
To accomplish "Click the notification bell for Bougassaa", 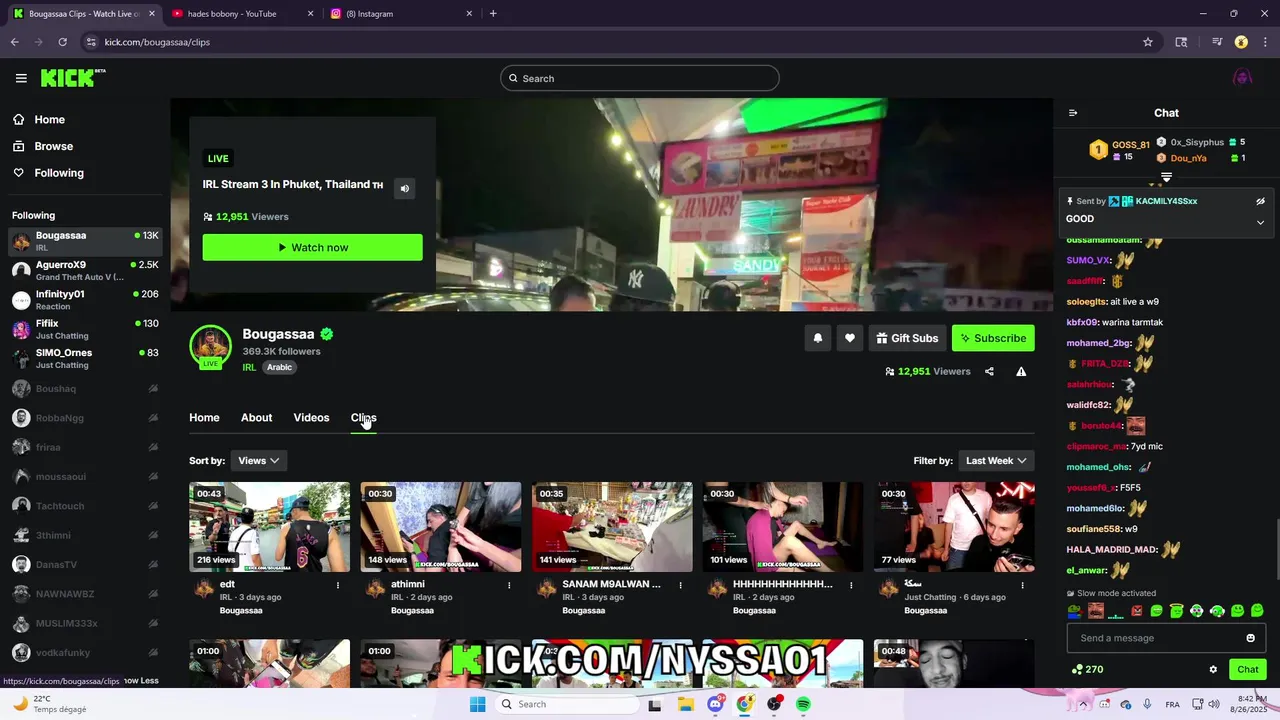I will point(817,338).
